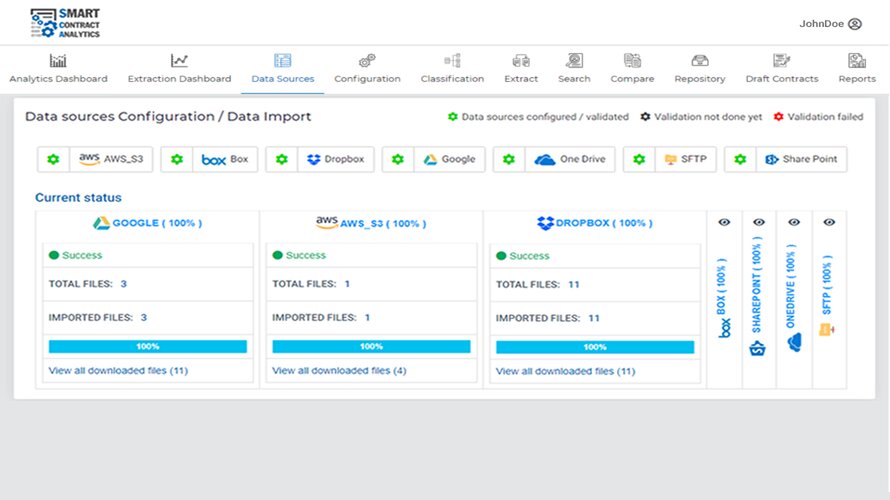Select the Search icon in navigation
This screenshot has height=500, width=890.
tap(574, 61)
